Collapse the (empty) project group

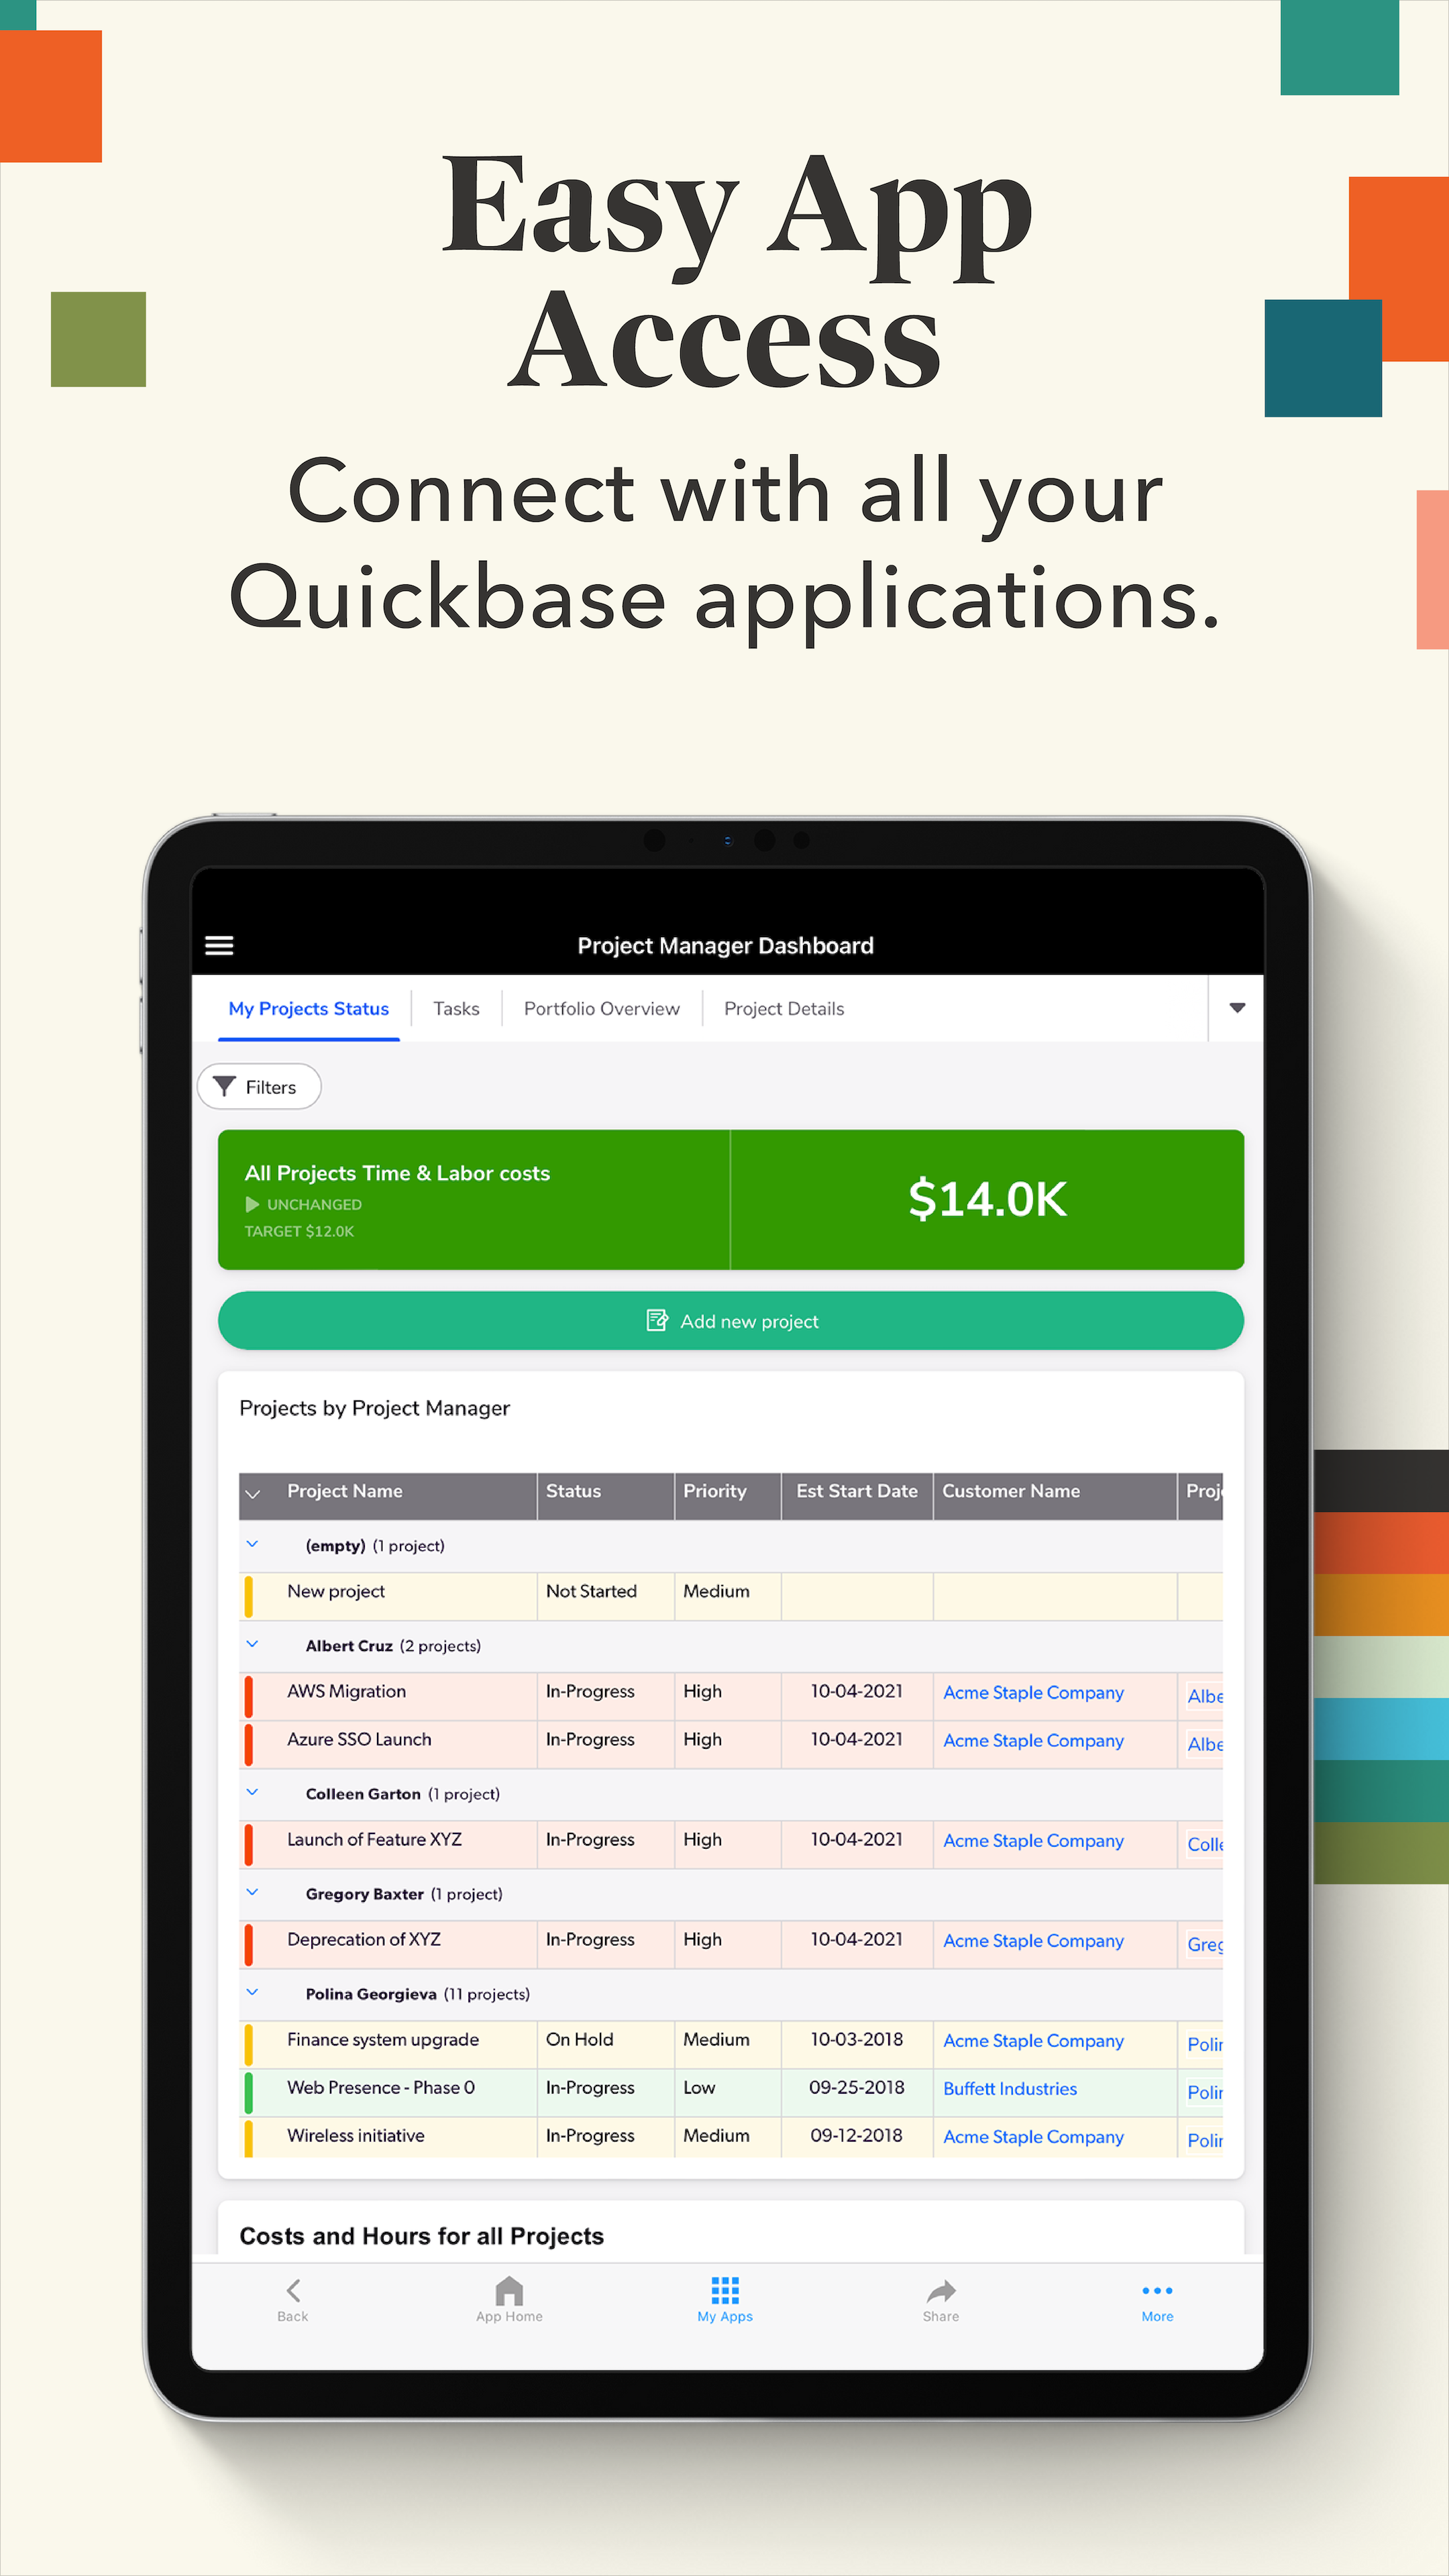point(252,1544)
